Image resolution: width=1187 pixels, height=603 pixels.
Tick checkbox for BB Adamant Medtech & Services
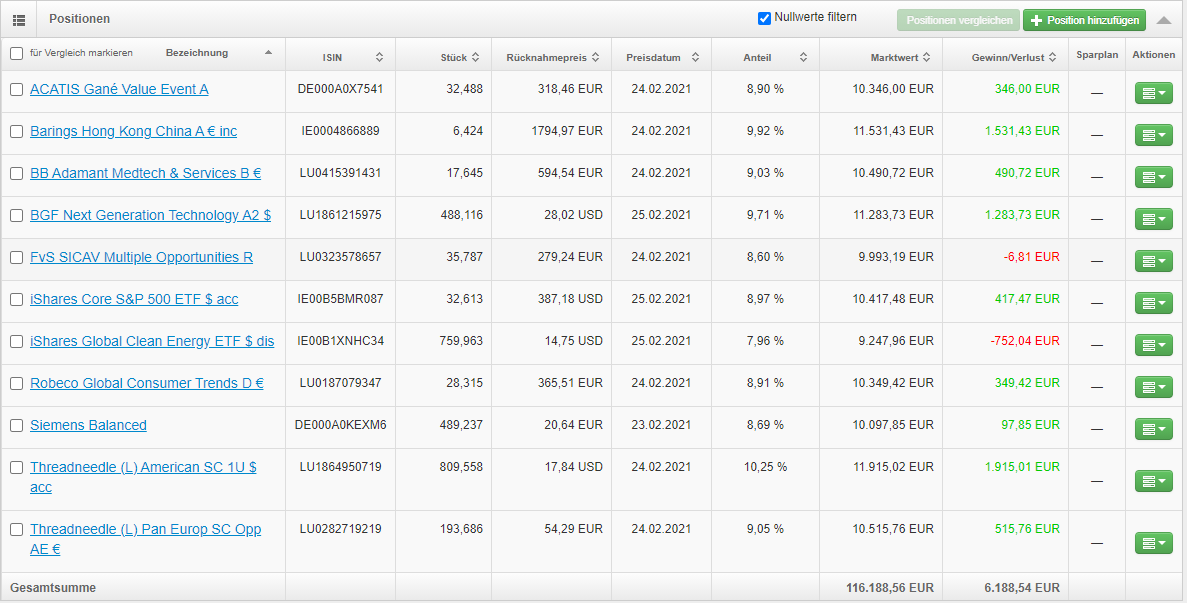17,173
